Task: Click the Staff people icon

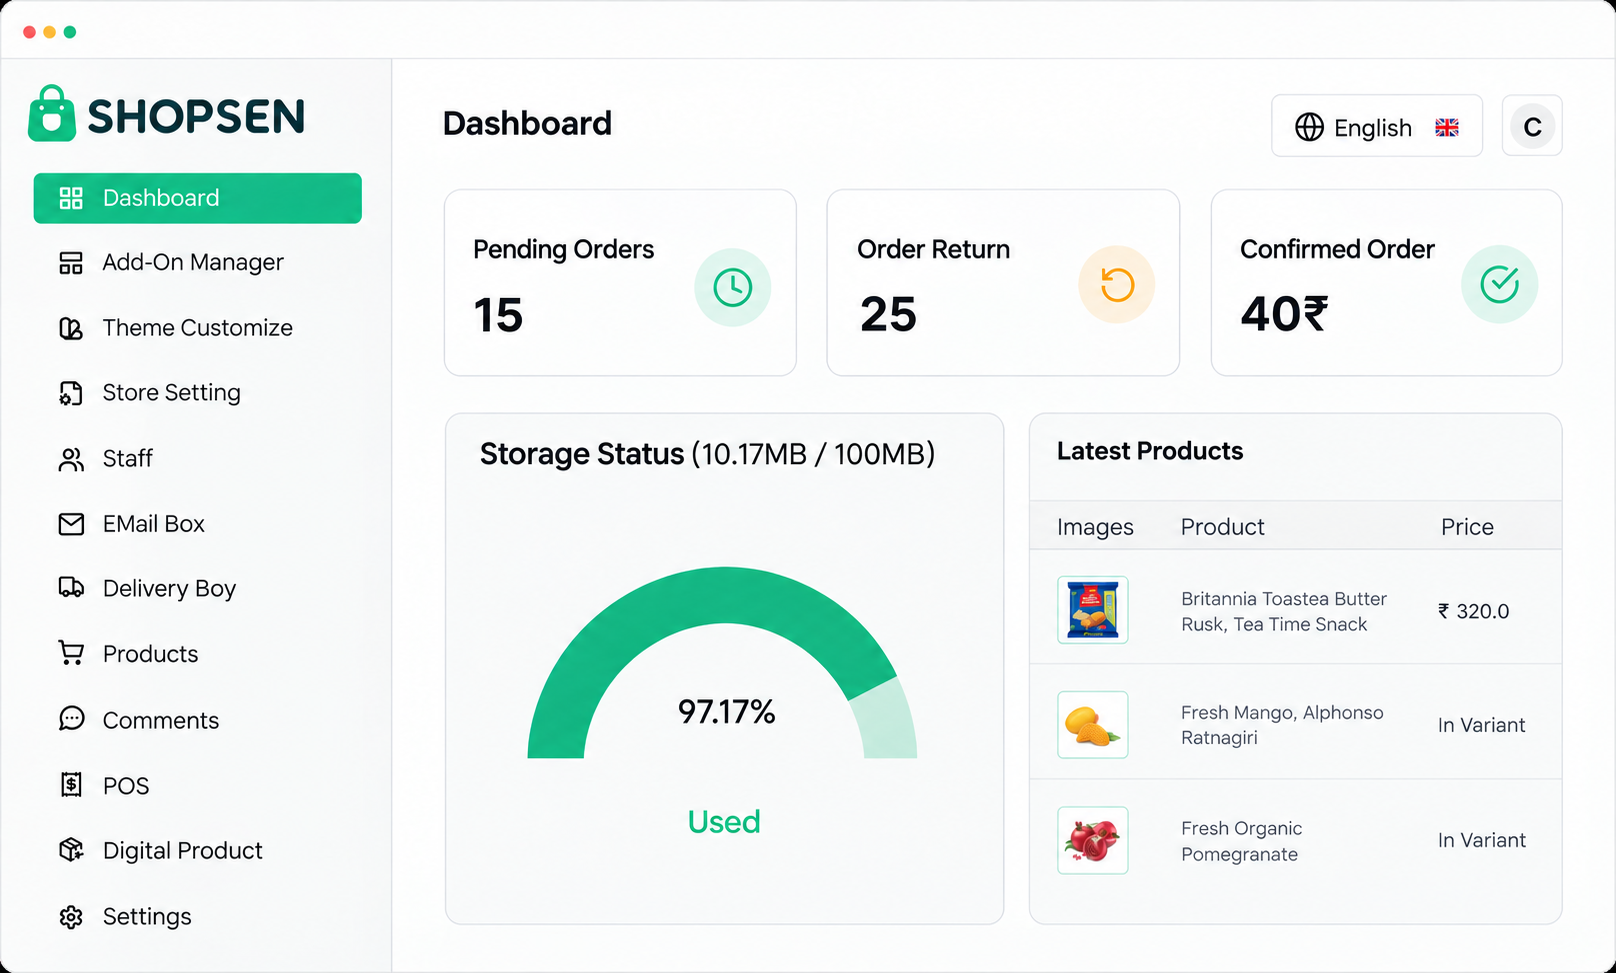Action: click(71, 459)
